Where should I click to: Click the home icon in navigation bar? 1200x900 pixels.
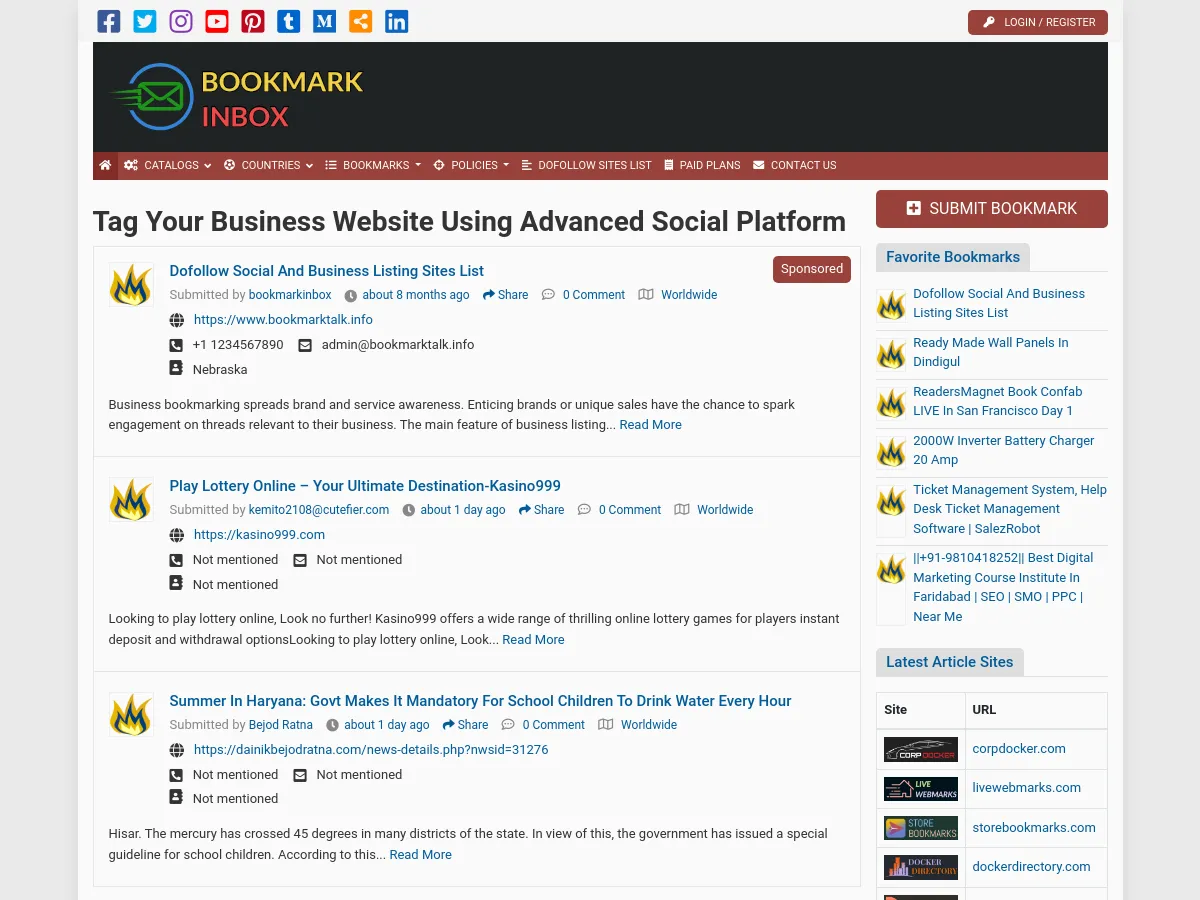[x=105, y=165]
